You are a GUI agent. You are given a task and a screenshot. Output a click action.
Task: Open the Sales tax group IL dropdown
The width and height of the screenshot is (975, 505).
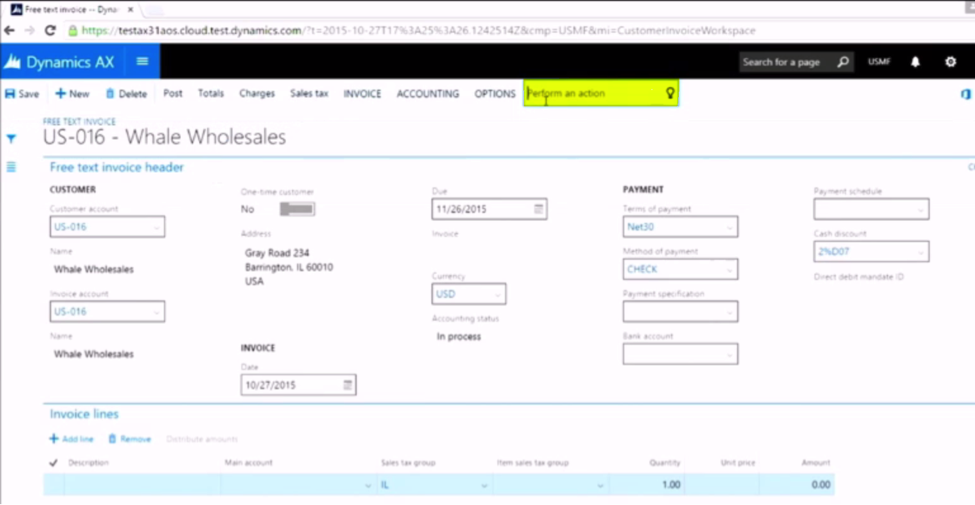click(x=484, y=485)
